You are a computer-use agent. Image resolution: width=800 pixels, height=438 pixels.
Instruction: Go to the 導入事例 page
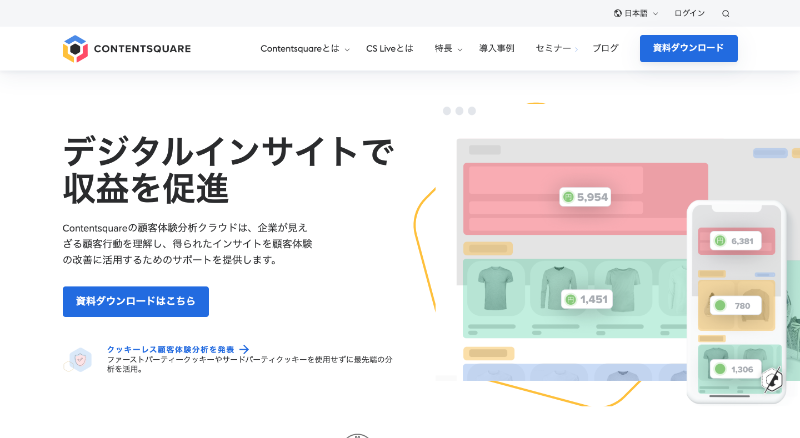(x=496, y=48)
